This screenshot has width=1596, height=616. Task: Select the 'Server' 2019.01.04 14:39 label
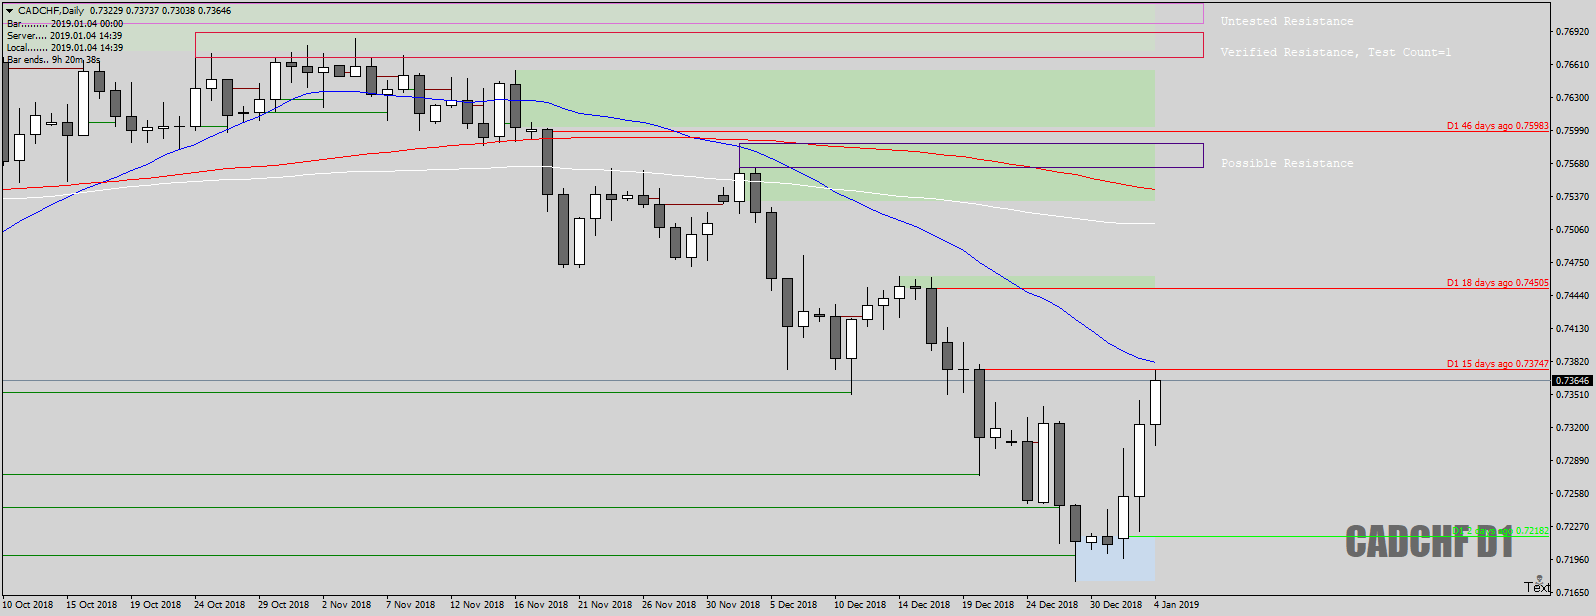pos(65,35)
